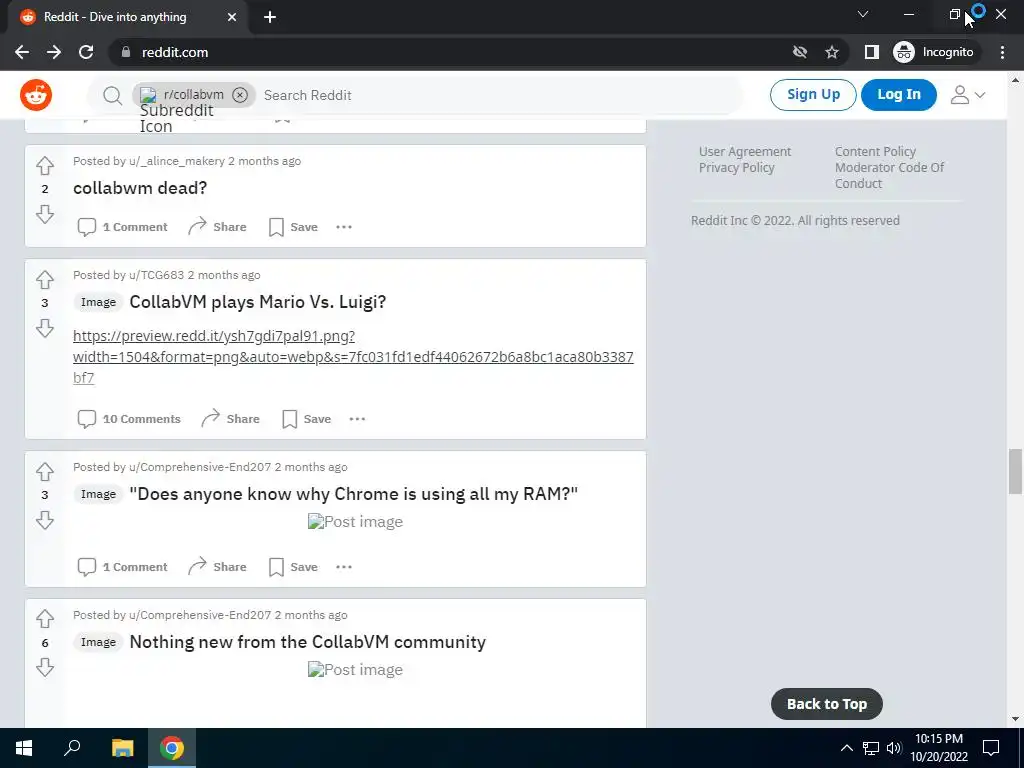Share the Mario Vs. Luigi post
This screenshot has height=768, width=1024.
click(231, 419)
